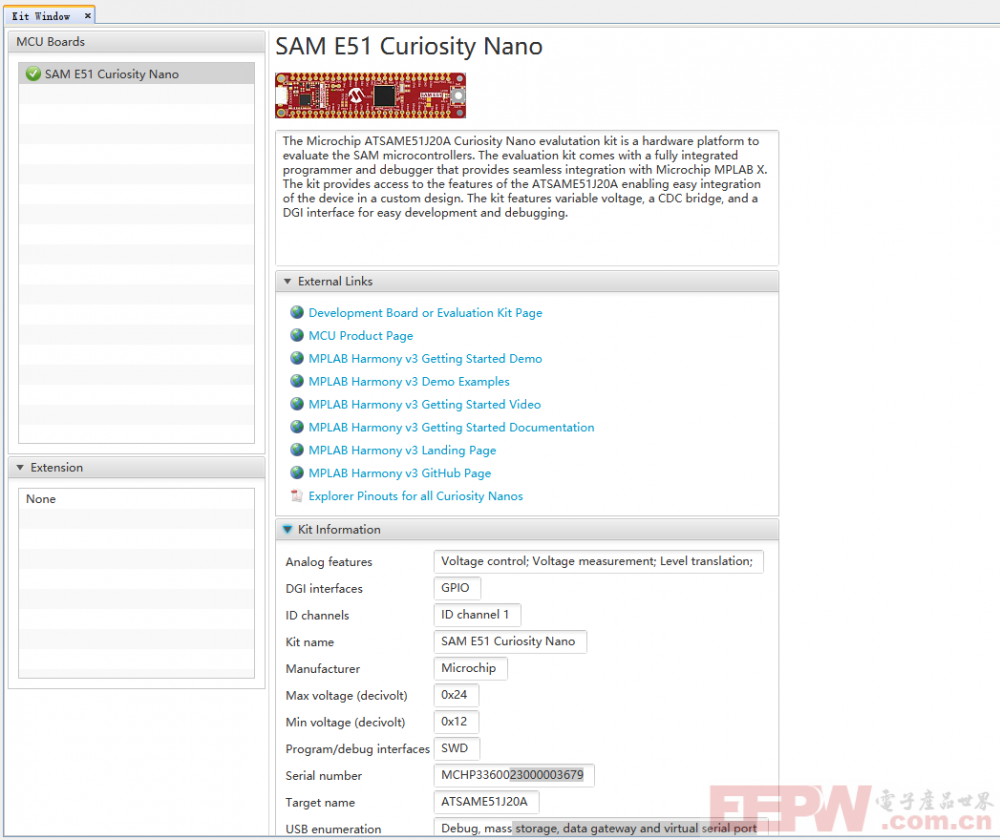
Task: Click the SAM E51 Curiosity Nano title
Action: (409, 47)
